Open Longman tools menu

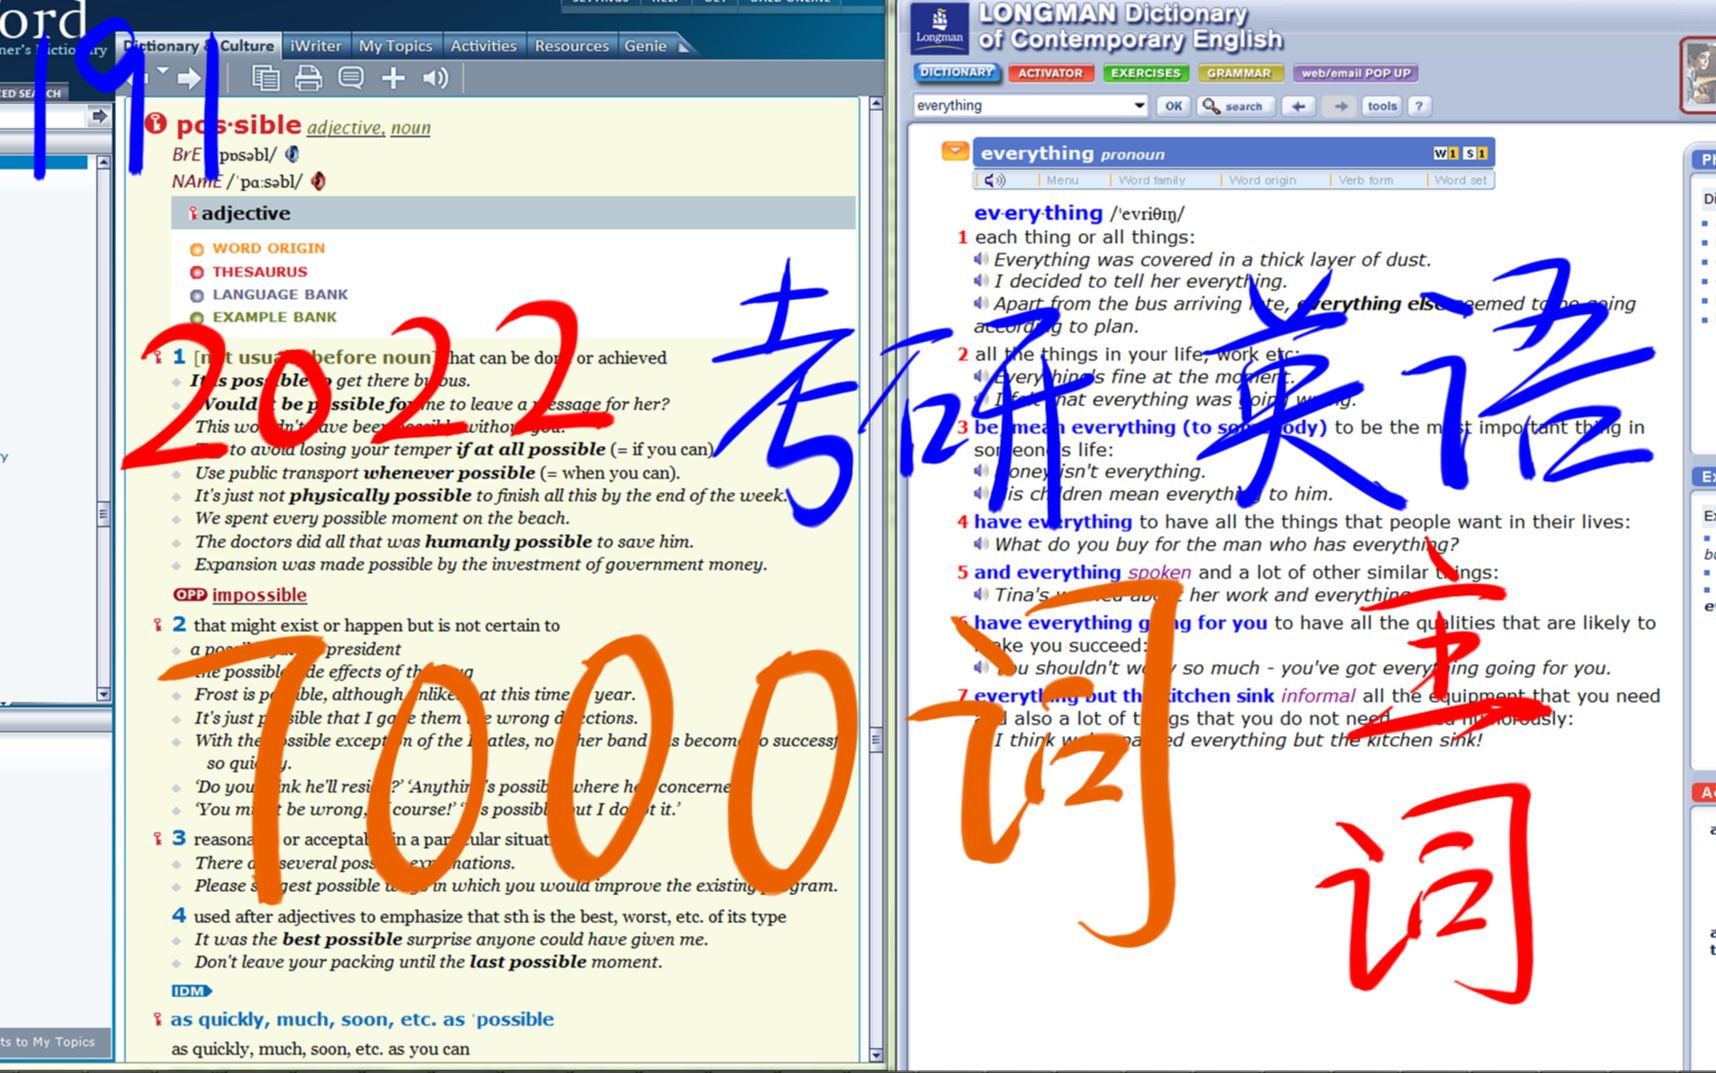(x=1382, y=106)
